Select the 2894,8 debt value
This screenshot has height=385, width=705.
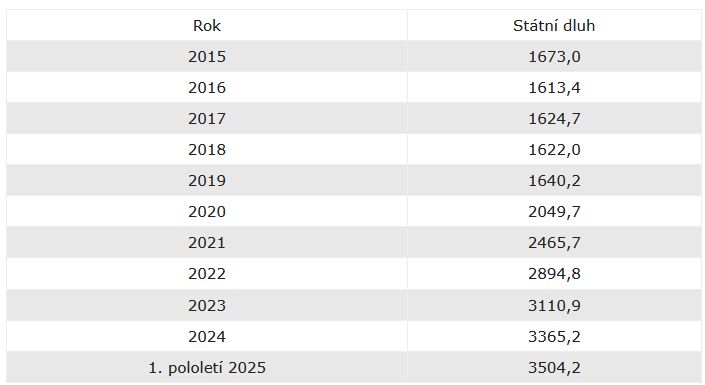tap(554, 274)
